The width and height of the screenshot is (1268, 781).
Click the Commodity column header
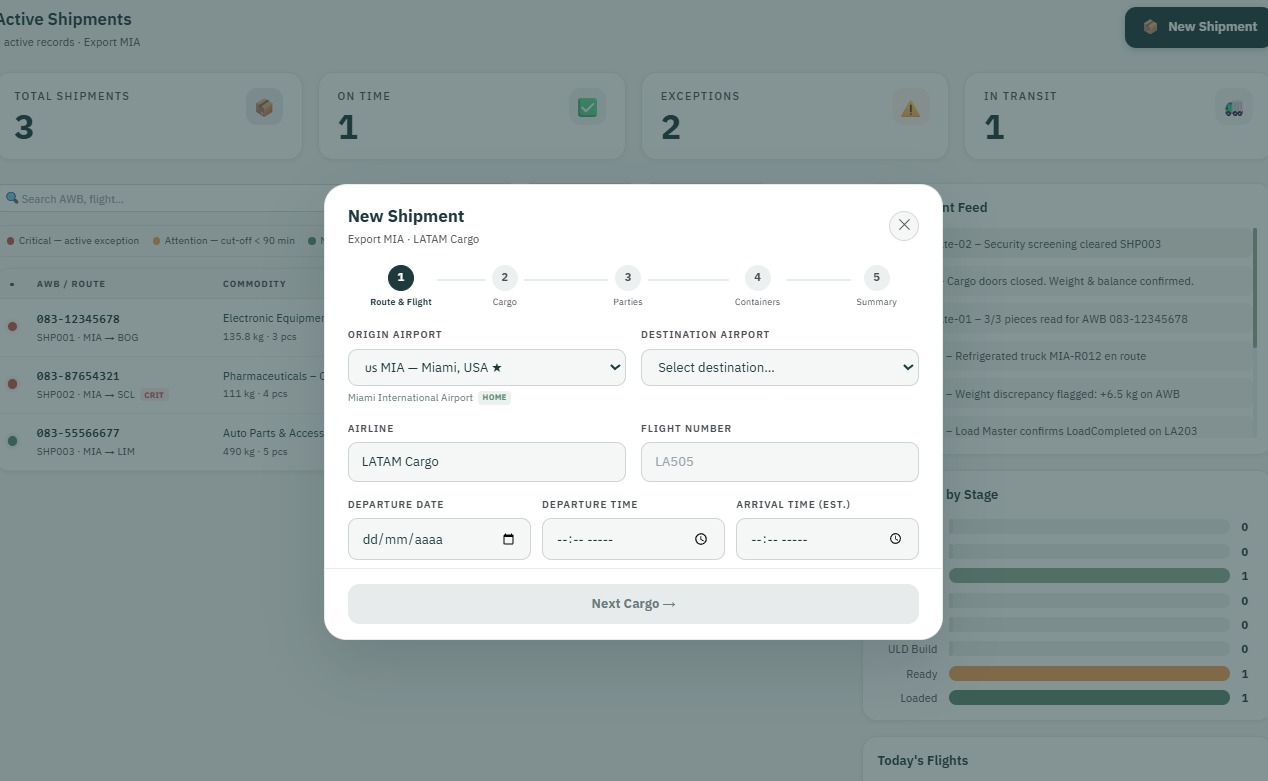(254, 284)
